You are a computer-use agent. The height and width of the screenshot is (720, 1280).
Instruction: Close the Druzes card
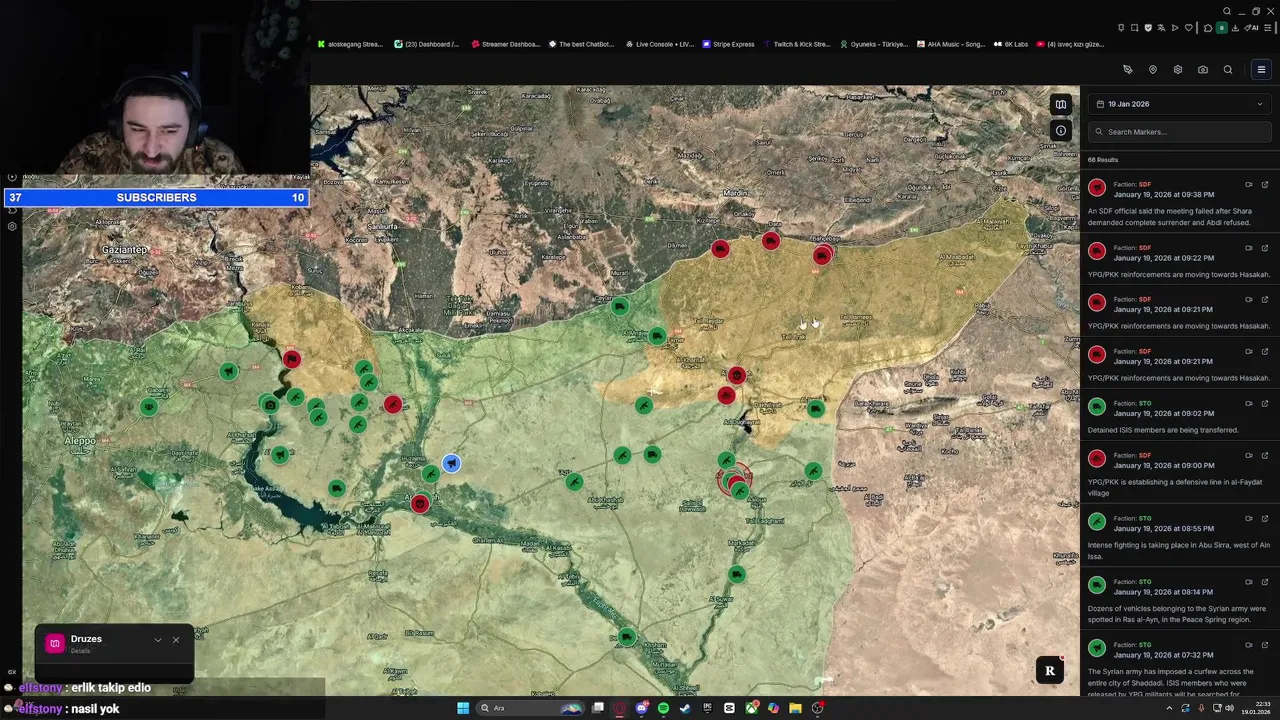176,640
